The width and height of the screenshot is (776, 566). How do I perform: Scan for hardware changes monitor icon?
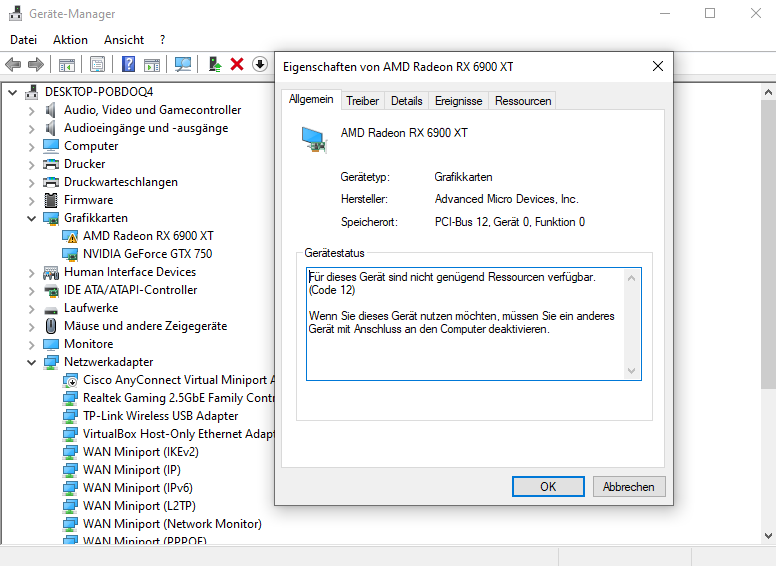click(183, 64)
